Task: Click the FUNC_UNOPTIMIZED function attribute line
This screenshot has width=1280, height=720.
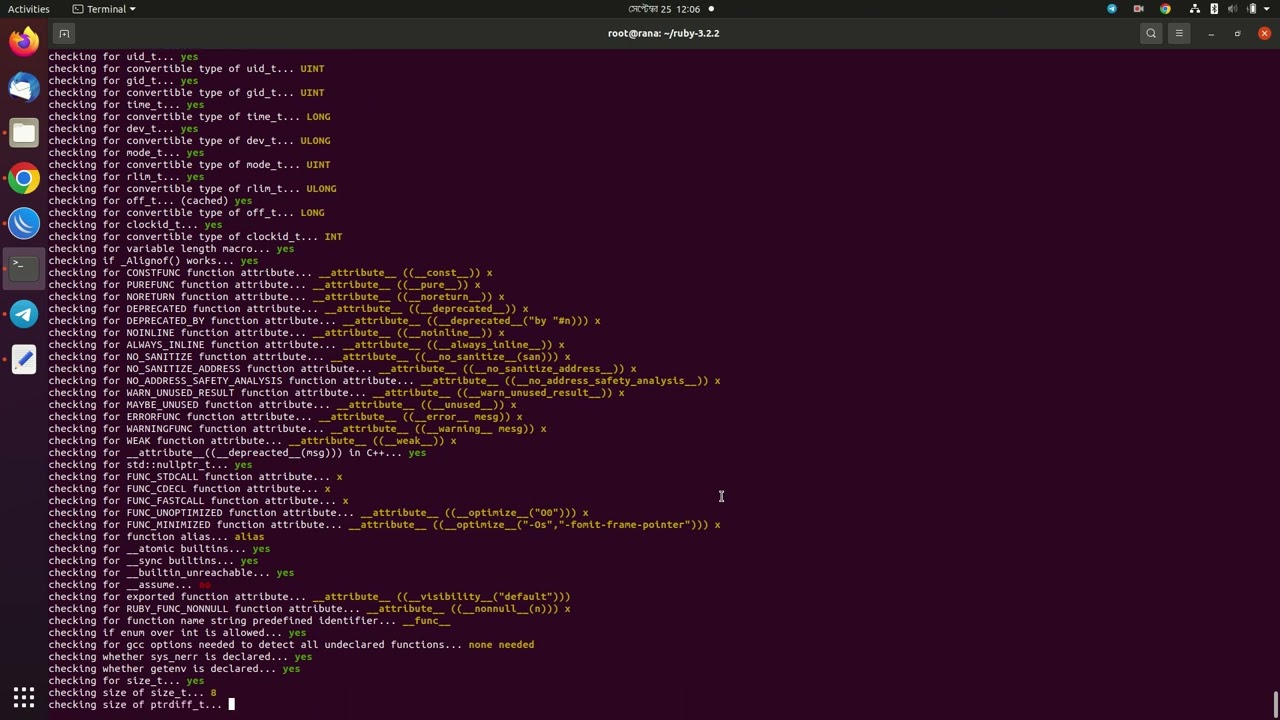Action: point(318,513)
